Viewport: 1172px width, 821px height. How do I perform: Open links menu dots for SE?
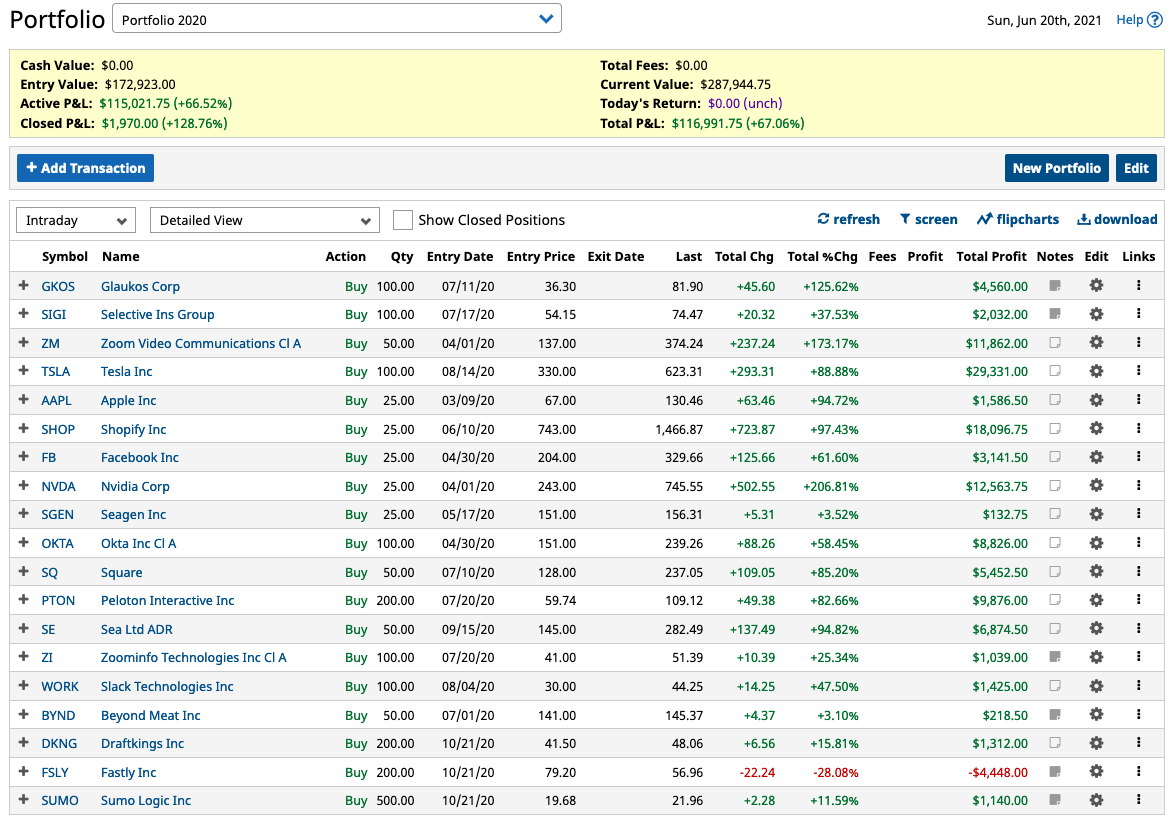[1138, 628]
